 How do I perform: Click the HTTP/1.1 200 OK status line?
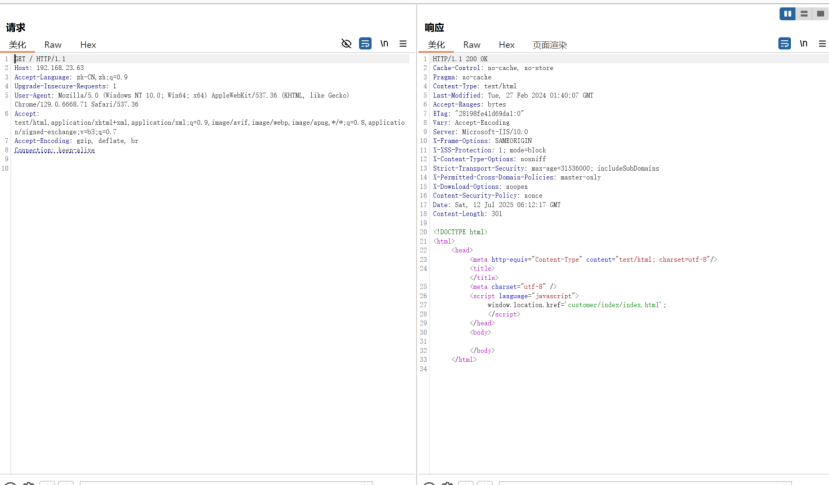460,59
